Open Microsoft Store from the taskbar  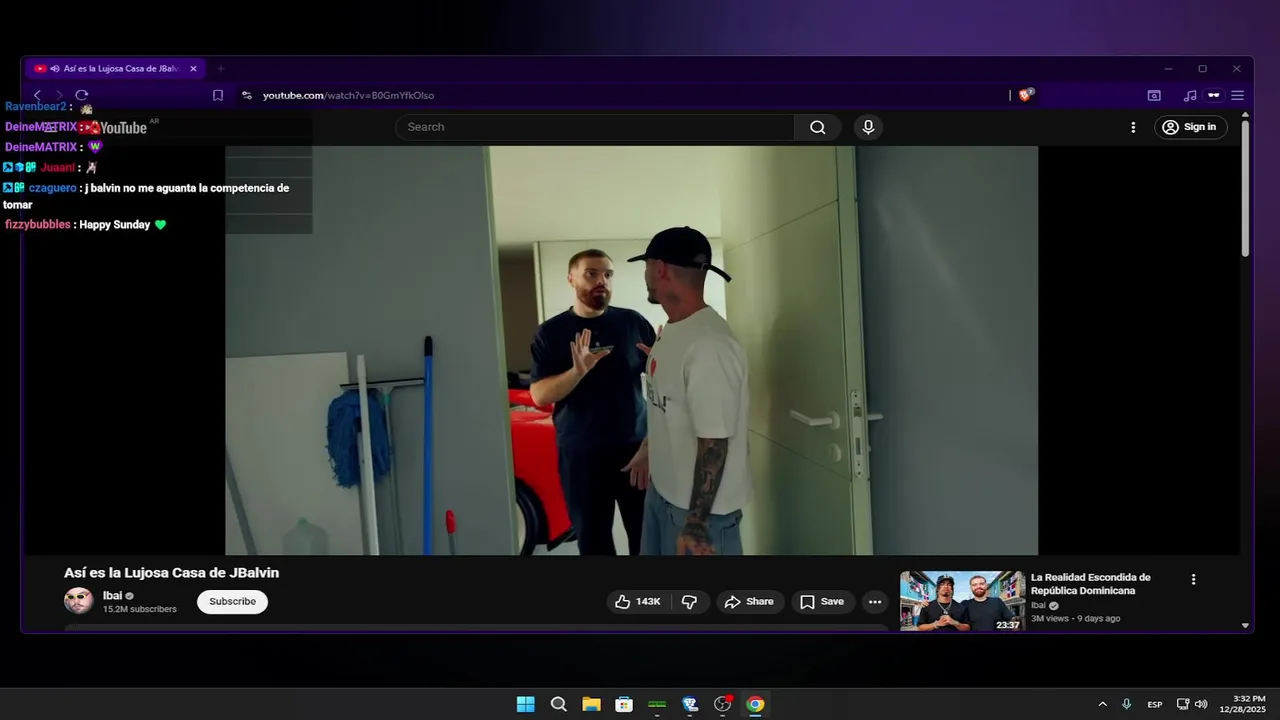click(624, 704)
